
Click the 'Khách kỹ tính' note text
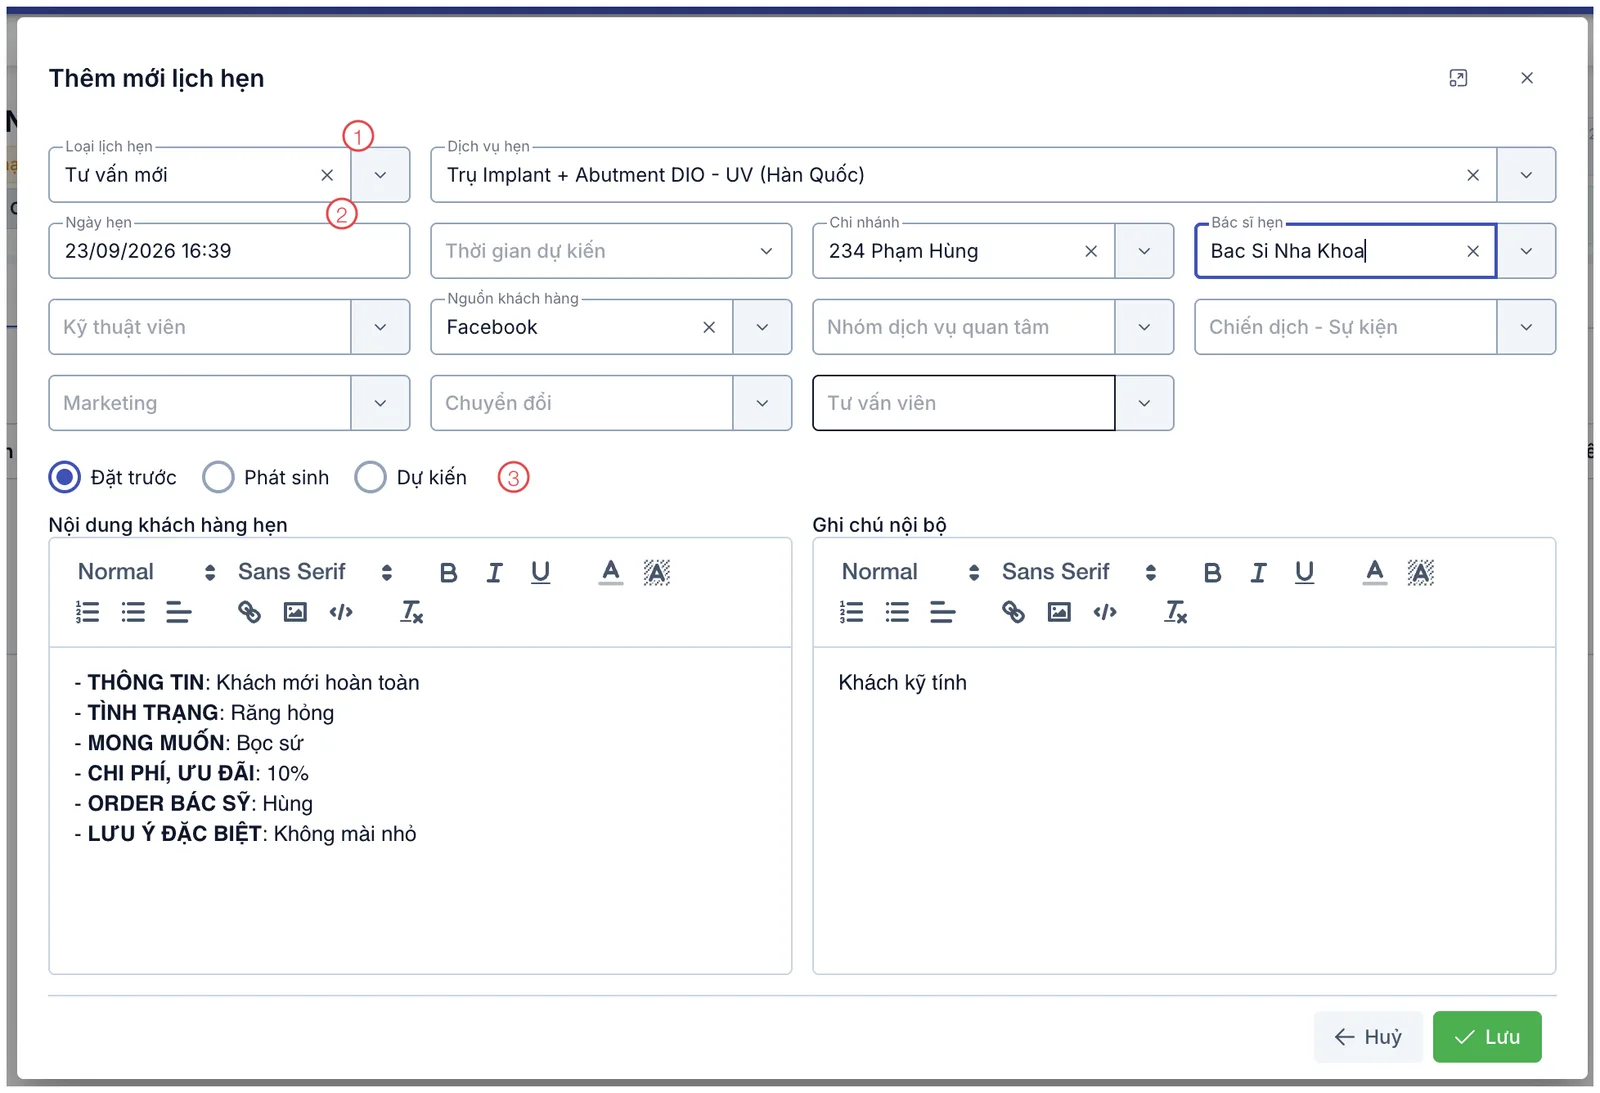[902, 683]
